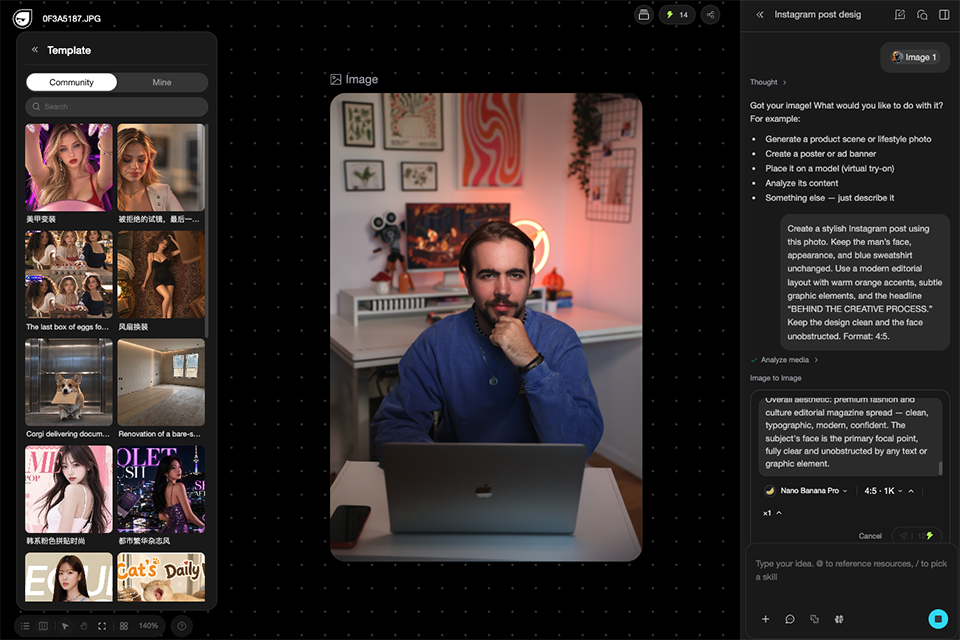
Task: Select the 都市繁华杂志风 template thumbnail
Action: (x=161, y=489)
